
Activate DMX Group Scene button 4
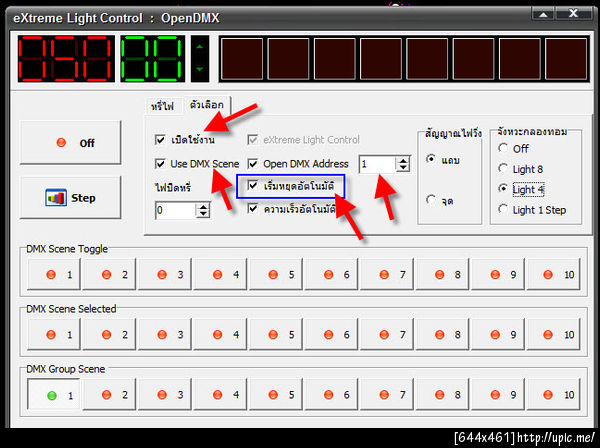pos(220,395)
